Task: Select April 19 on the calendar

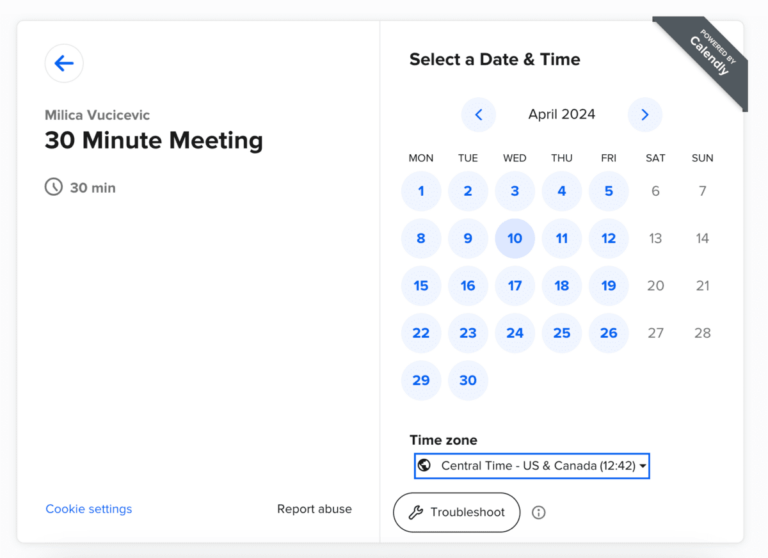Action: point(608,286)
